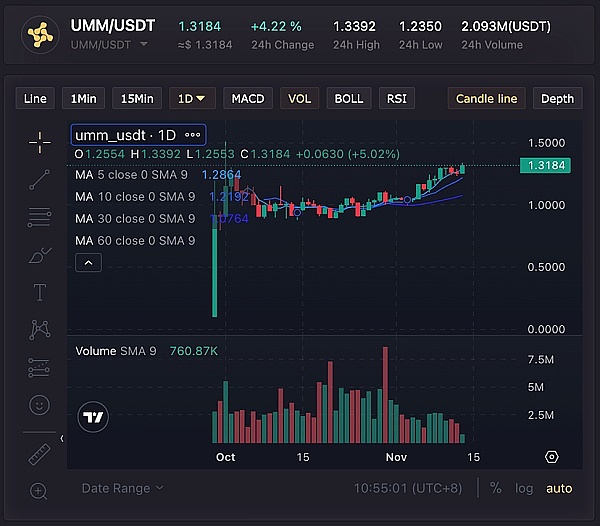Toggle auto scale option
600x526 pixels.
point(559,488)
